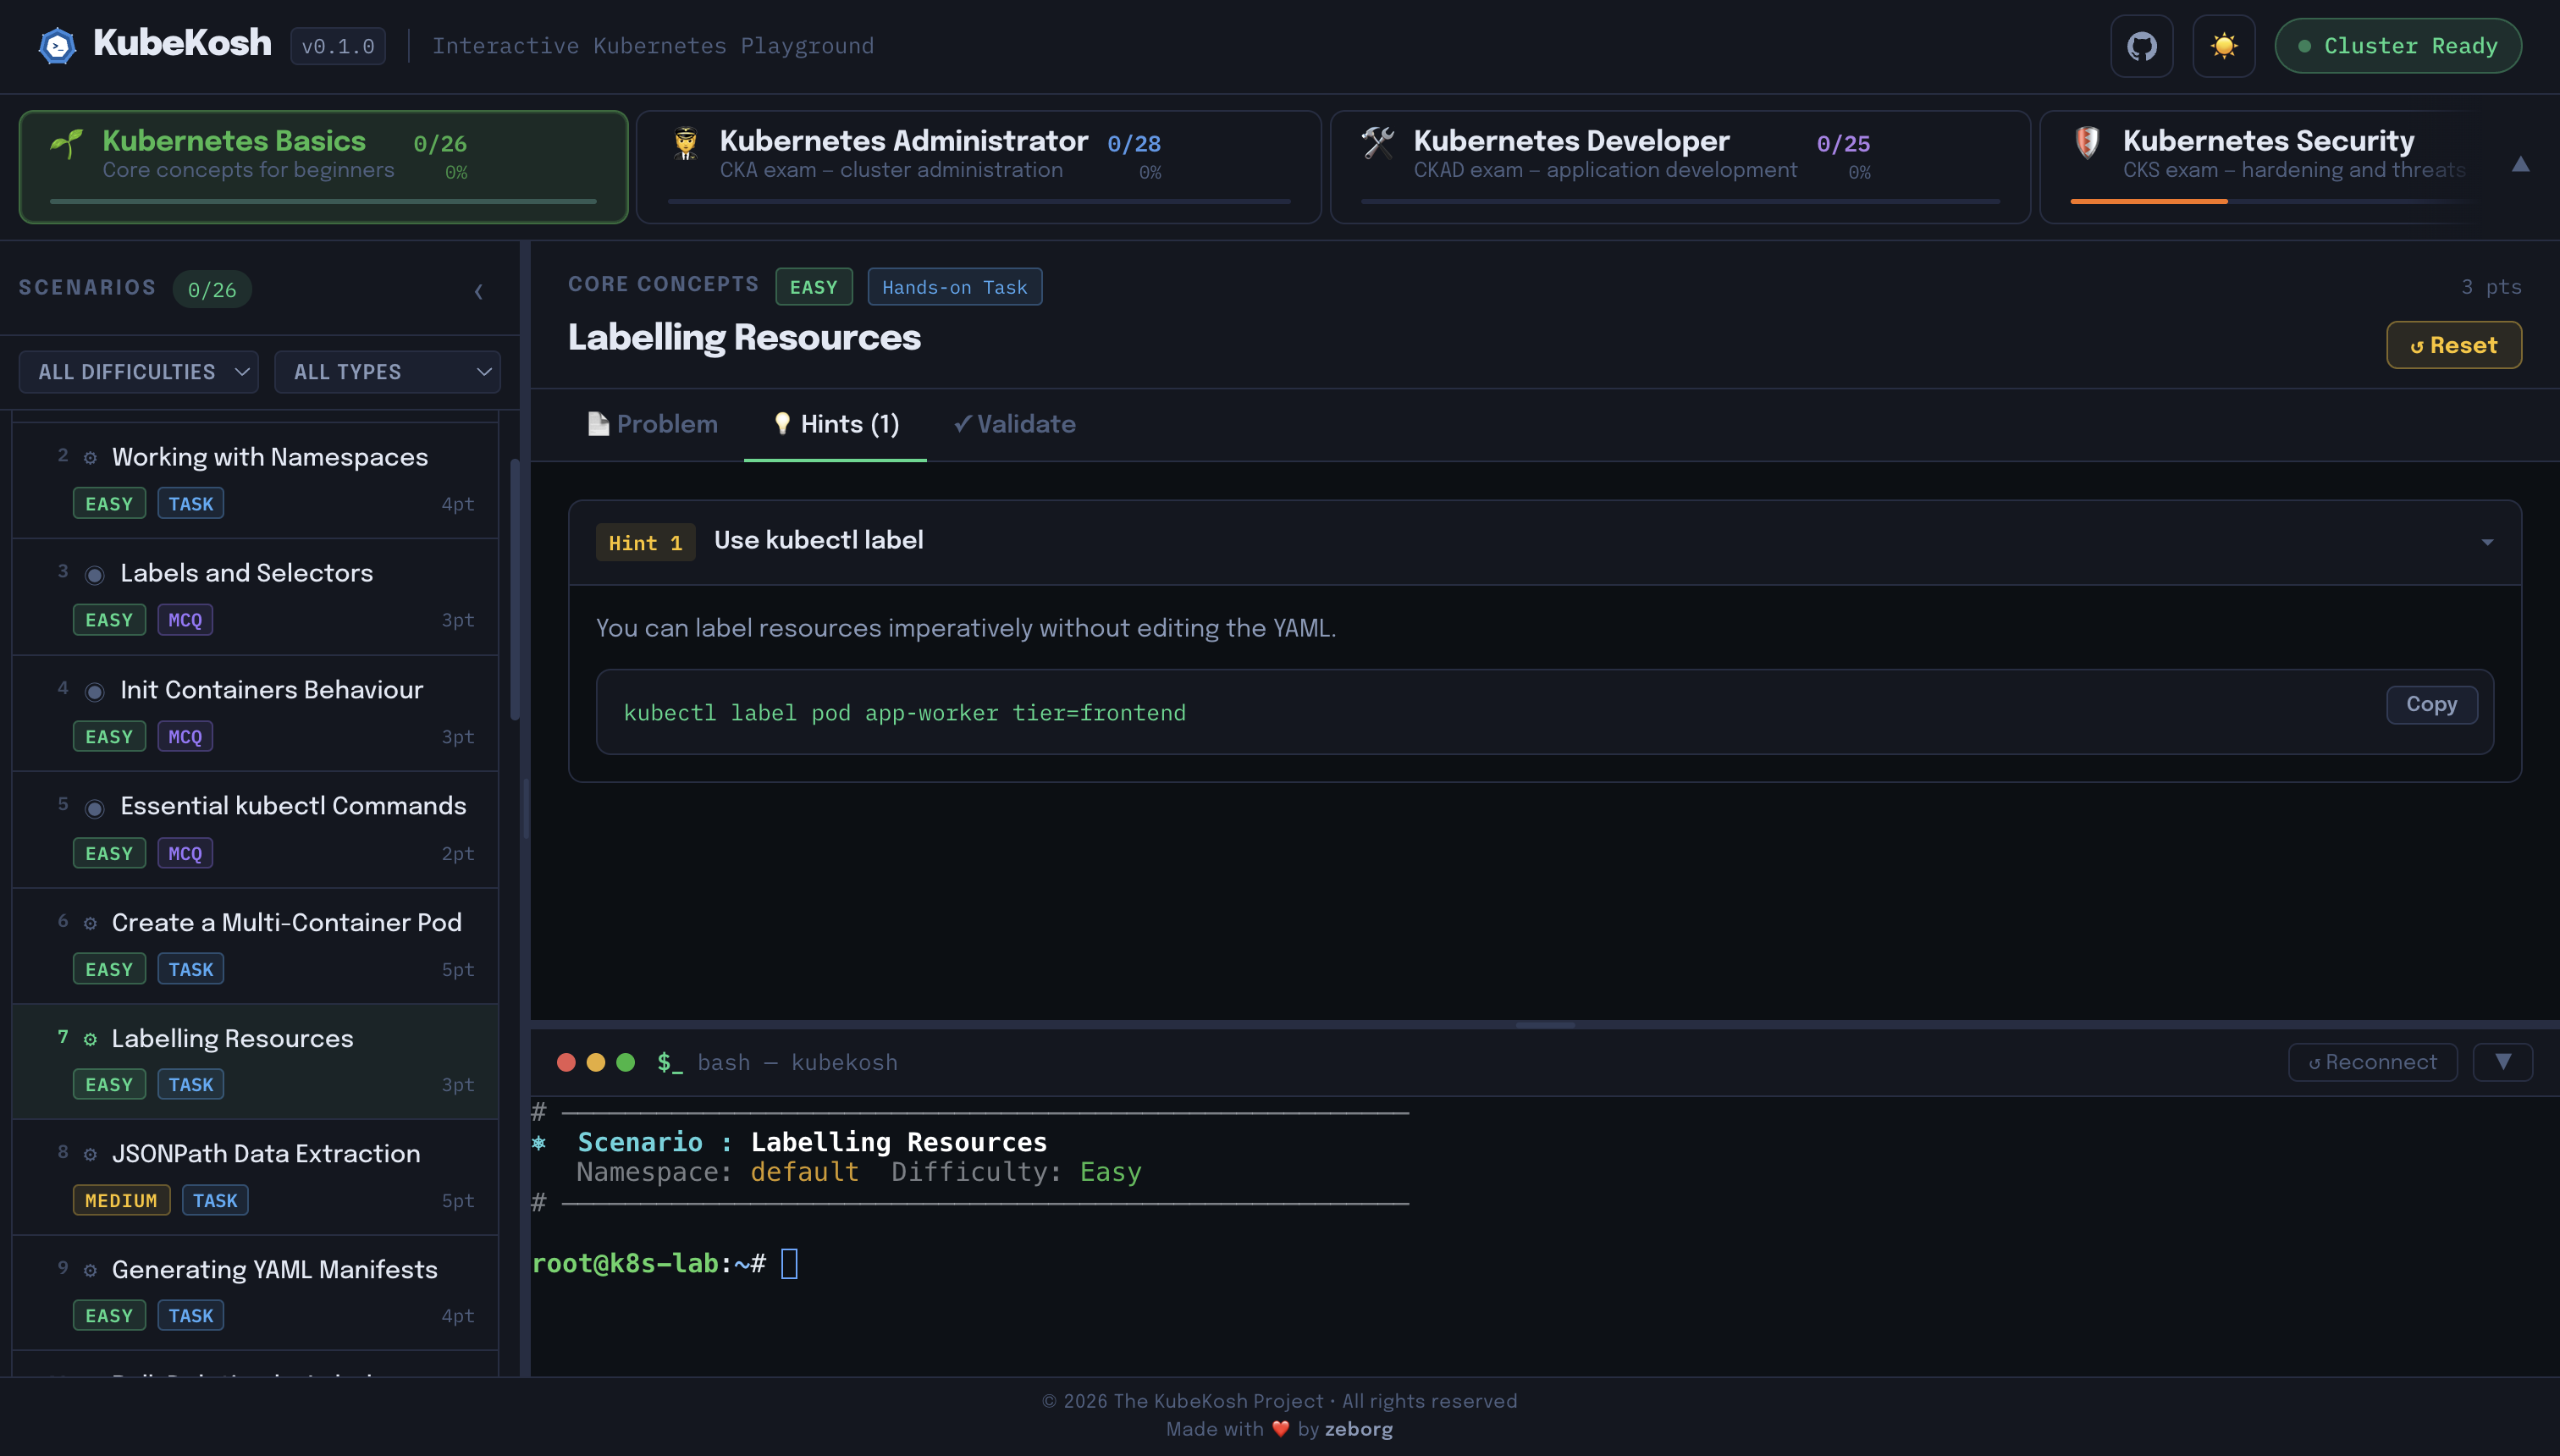Click the terminal prompt icon beside bash
Viewport: 2560px width, 1456px height.
point(670,1062)
